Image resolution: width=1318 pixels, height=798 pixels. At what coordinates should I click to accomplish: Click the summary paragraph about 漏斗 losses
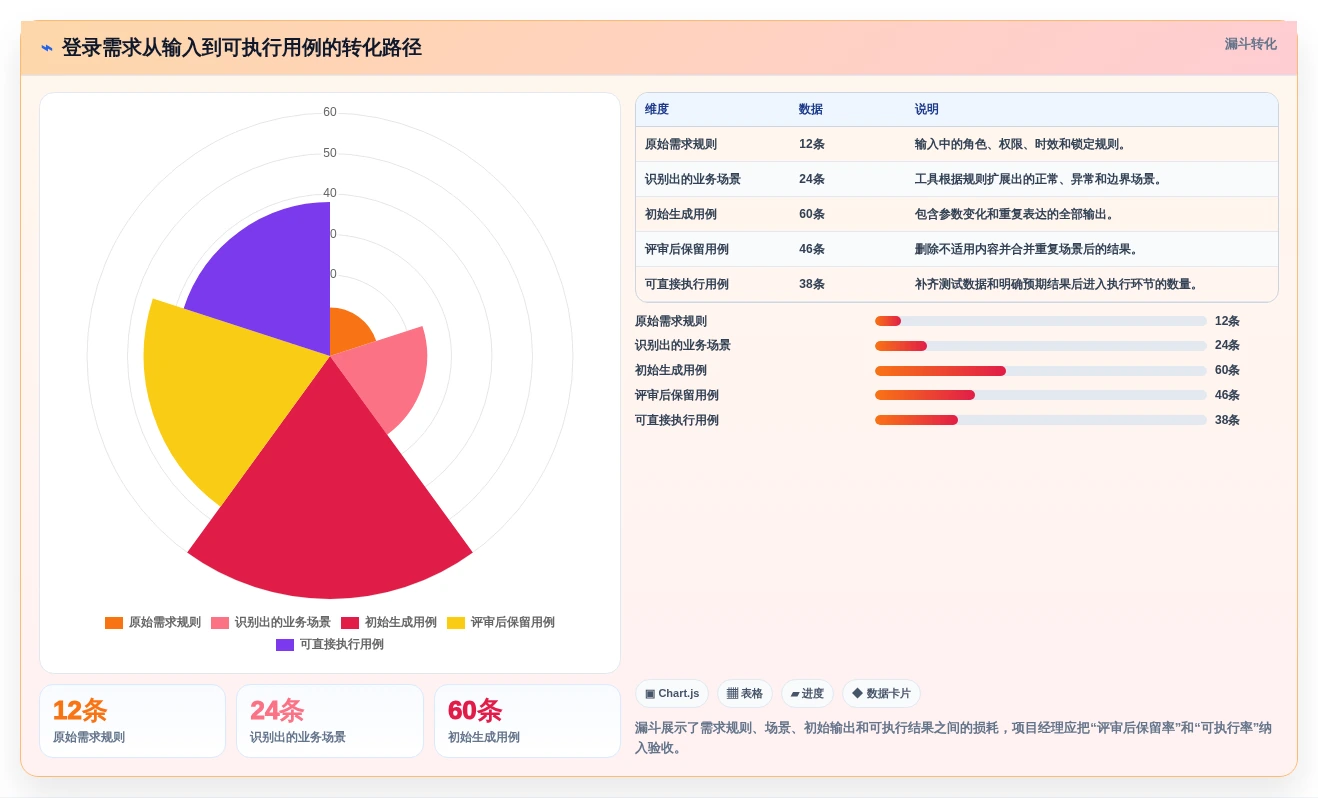953,737
